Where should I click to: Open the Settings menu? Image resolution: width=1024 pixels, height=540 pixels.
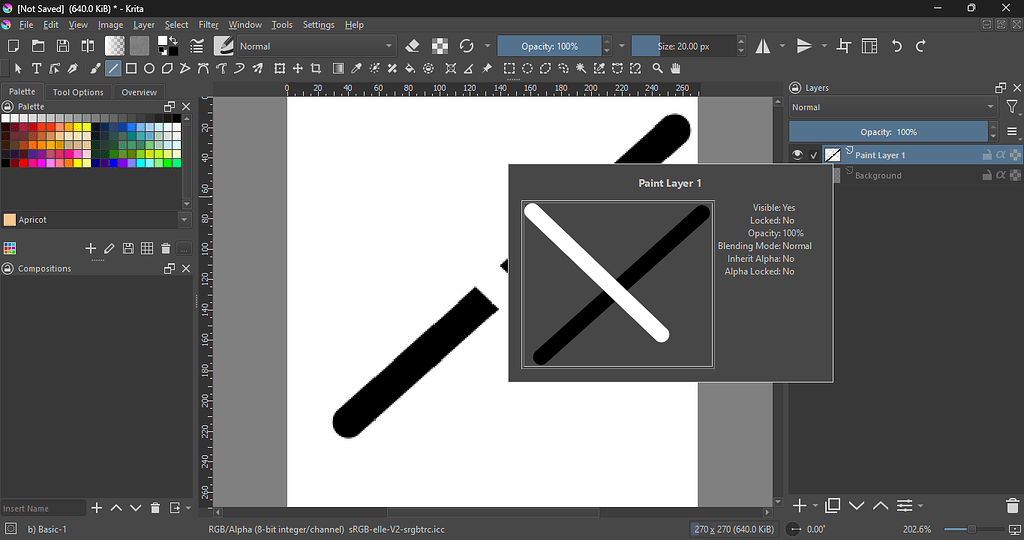coord(319,25)
